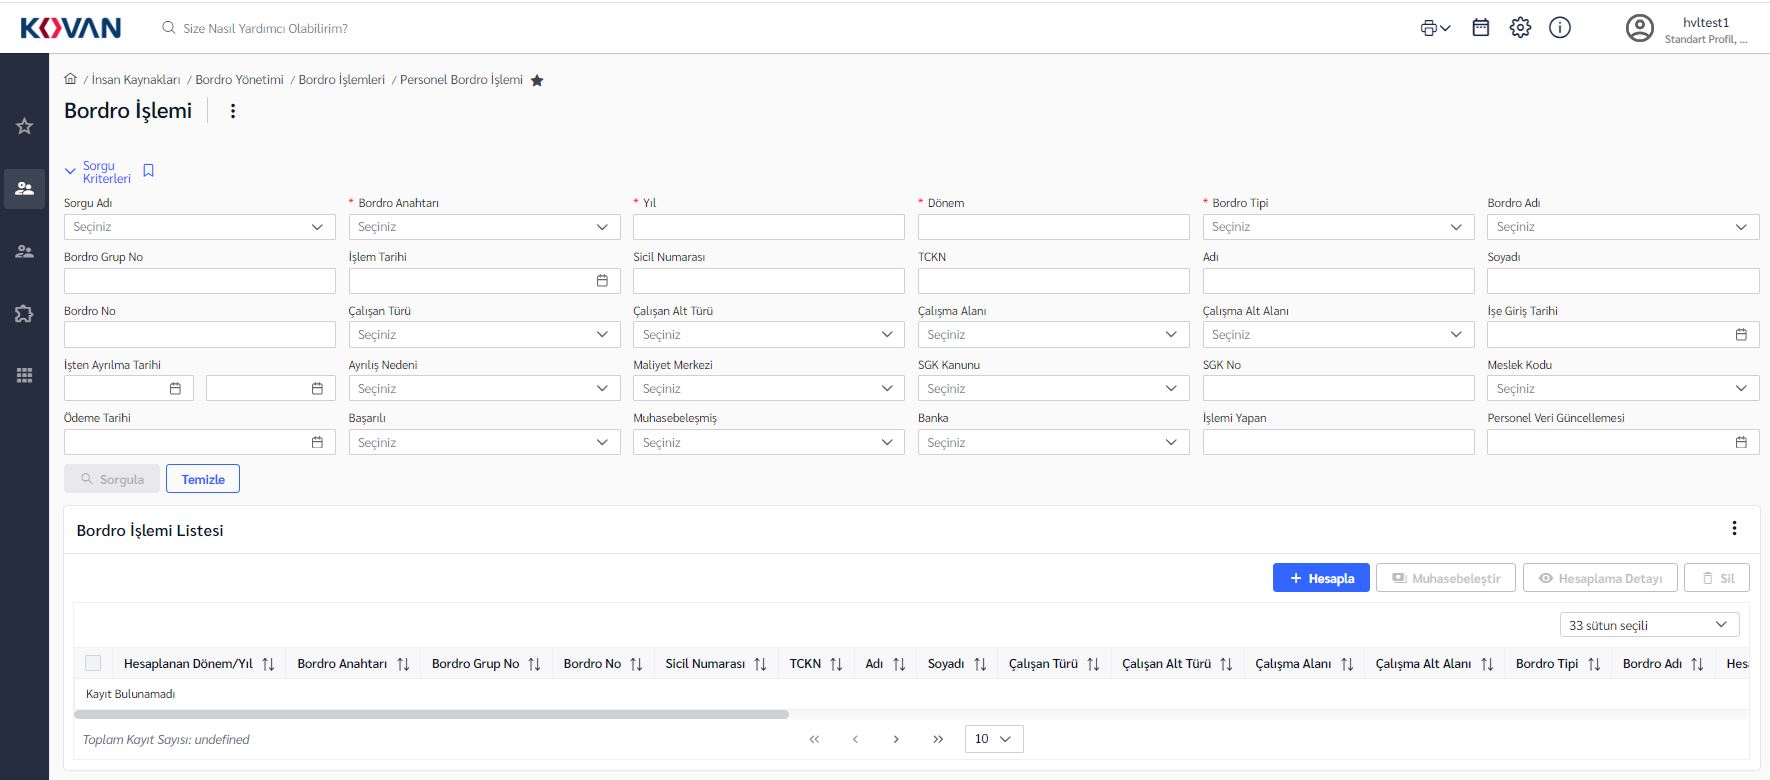1770x780 pixels.
Task: Click the favorites star in left sidebar
Action: point(24,126)
